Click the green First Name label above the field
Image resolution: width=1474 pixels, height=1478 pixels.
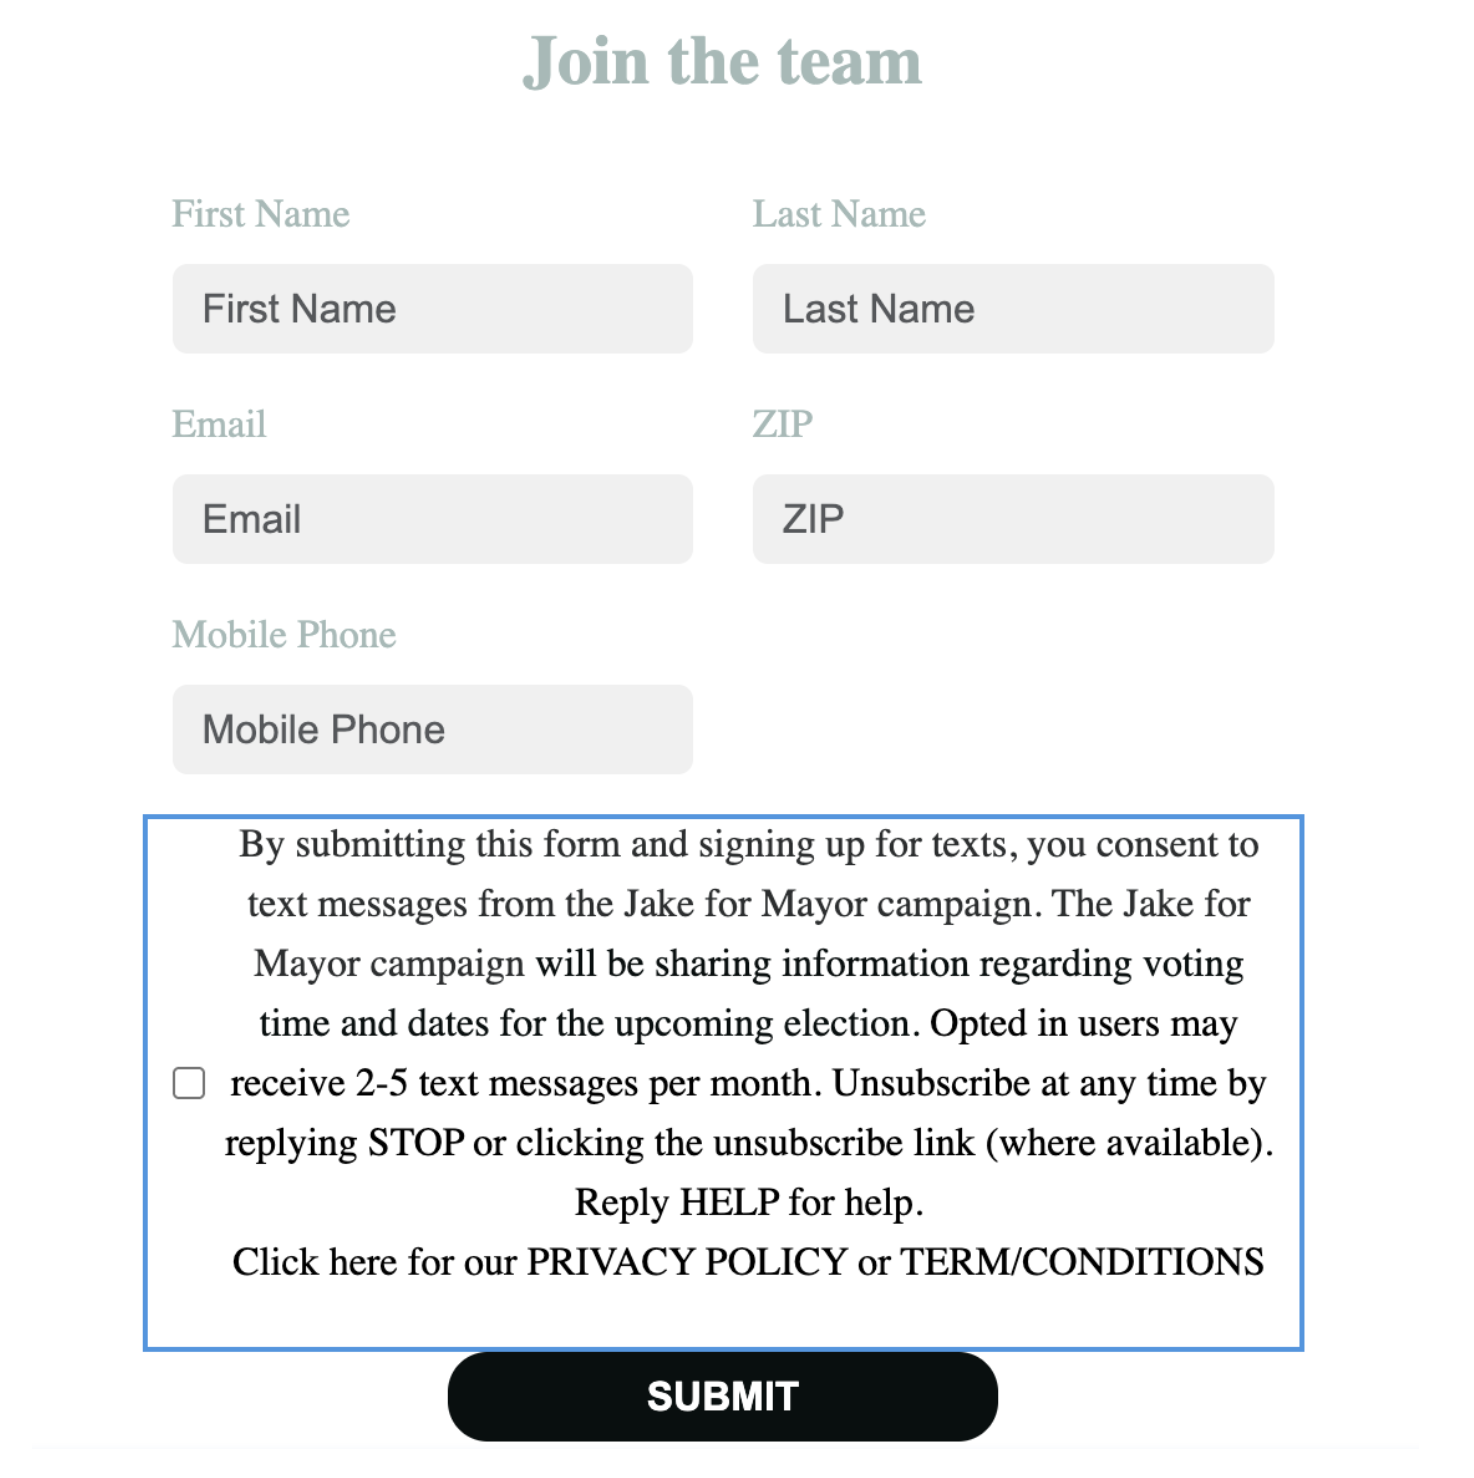coord(261,214)
